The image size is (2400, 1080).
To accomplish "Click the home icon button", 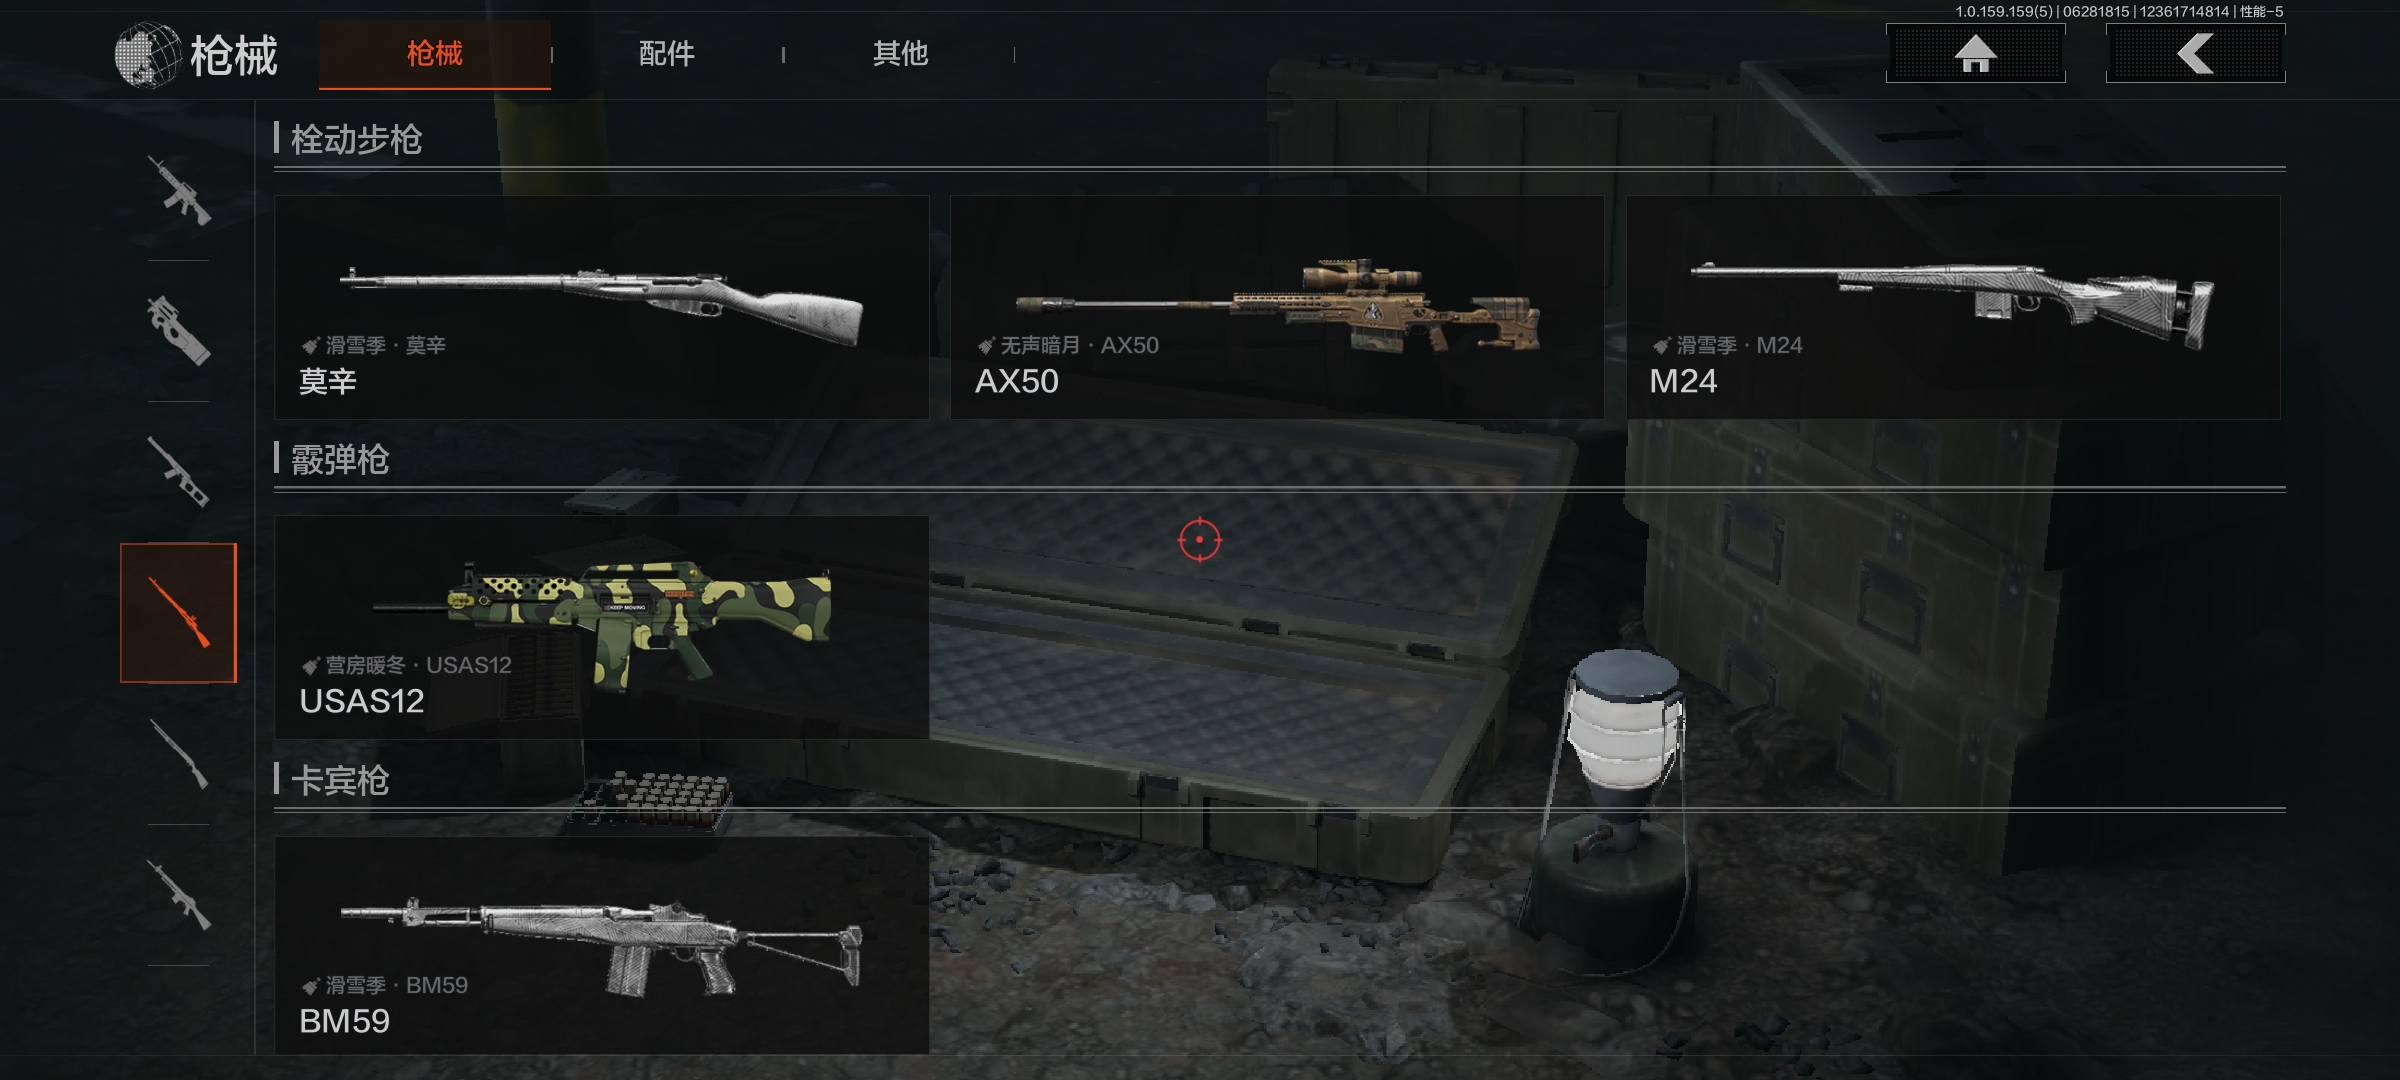I will tap(1975, 53).
